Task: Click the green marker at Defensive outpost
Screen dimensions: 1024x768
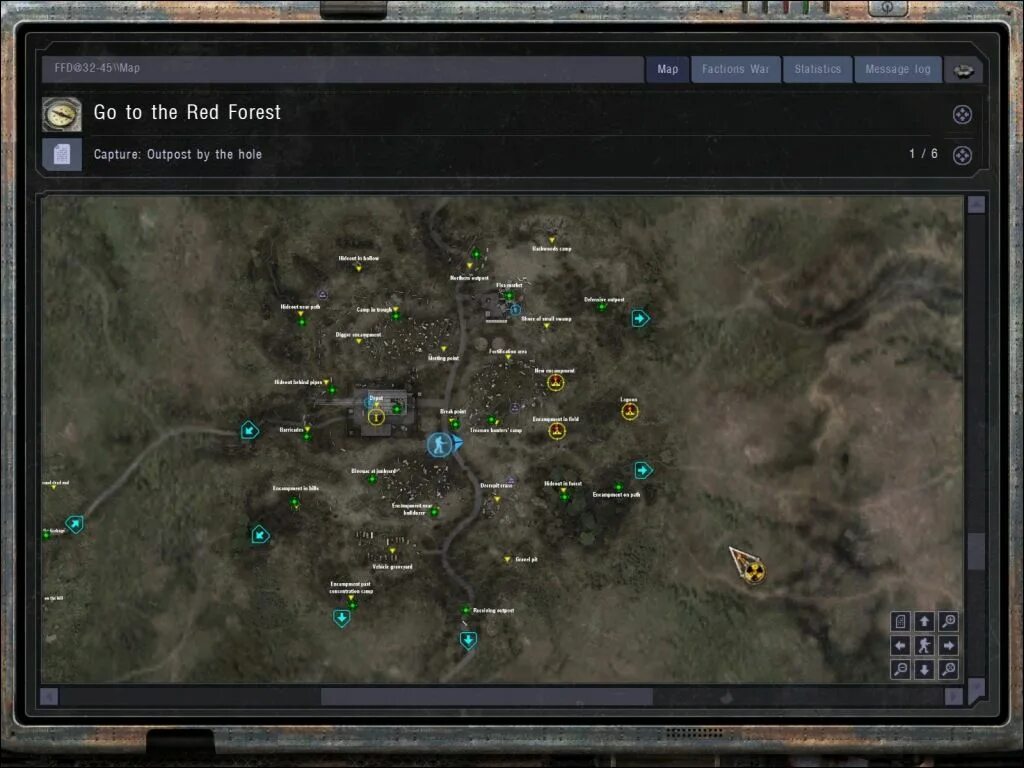Action: 601,307
